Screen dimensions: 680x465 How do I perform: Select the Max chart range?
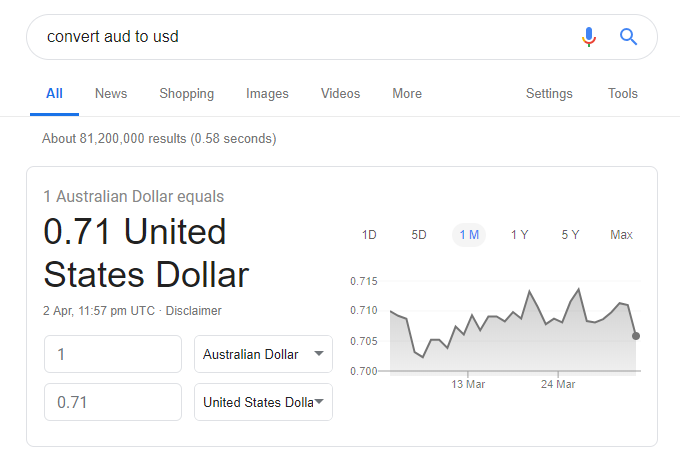pos(621,235)
